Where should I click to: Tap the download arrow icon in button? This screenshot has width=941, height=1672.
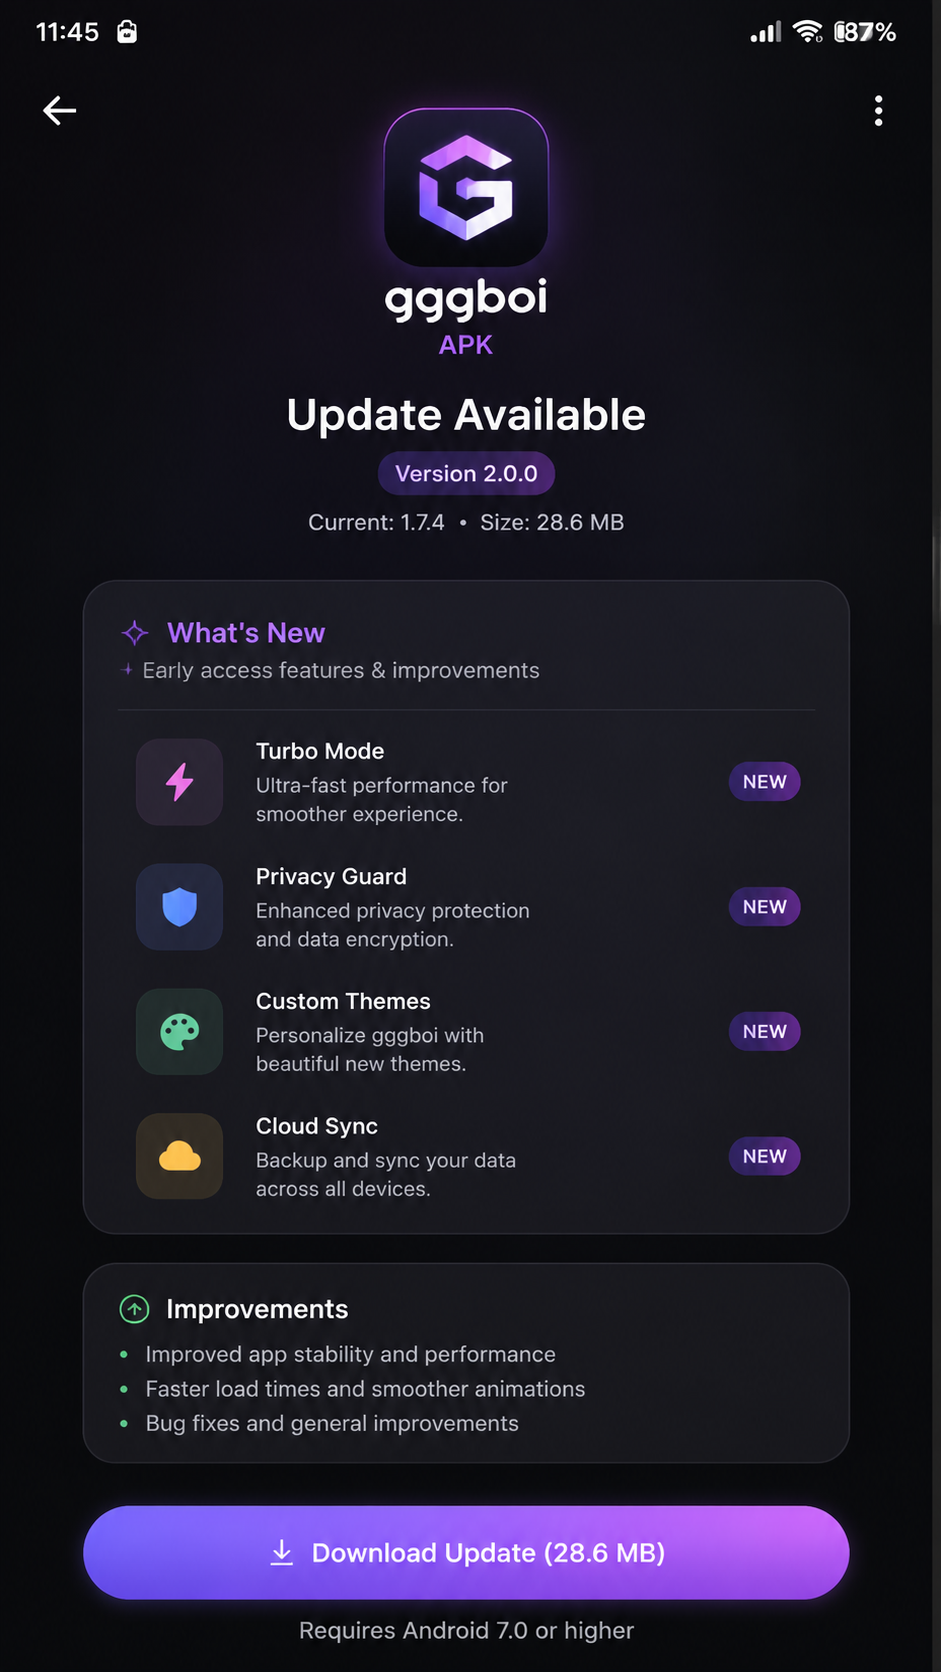click(282, 1552)
